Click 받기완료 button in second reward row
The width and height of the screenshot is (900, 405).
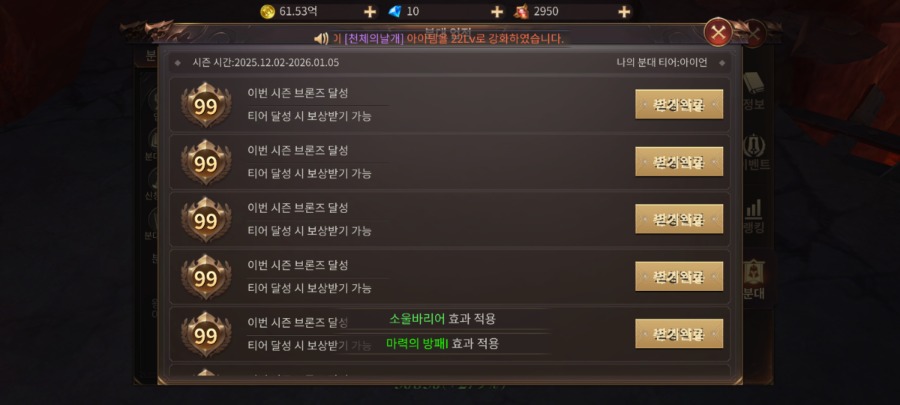(679, 162)
